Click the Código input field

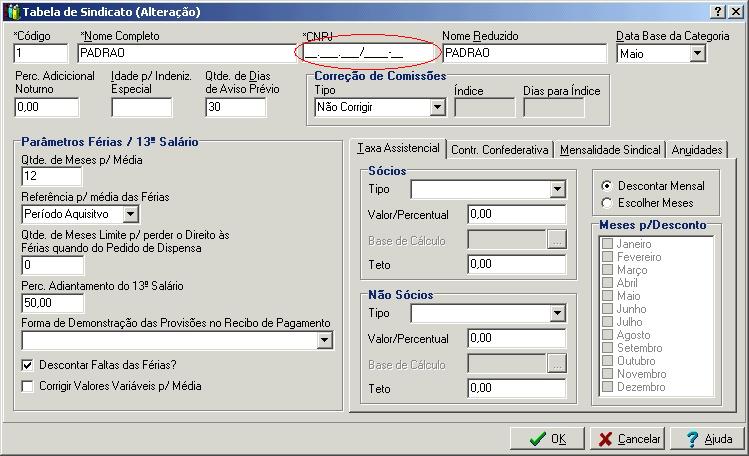click(41, 53)
